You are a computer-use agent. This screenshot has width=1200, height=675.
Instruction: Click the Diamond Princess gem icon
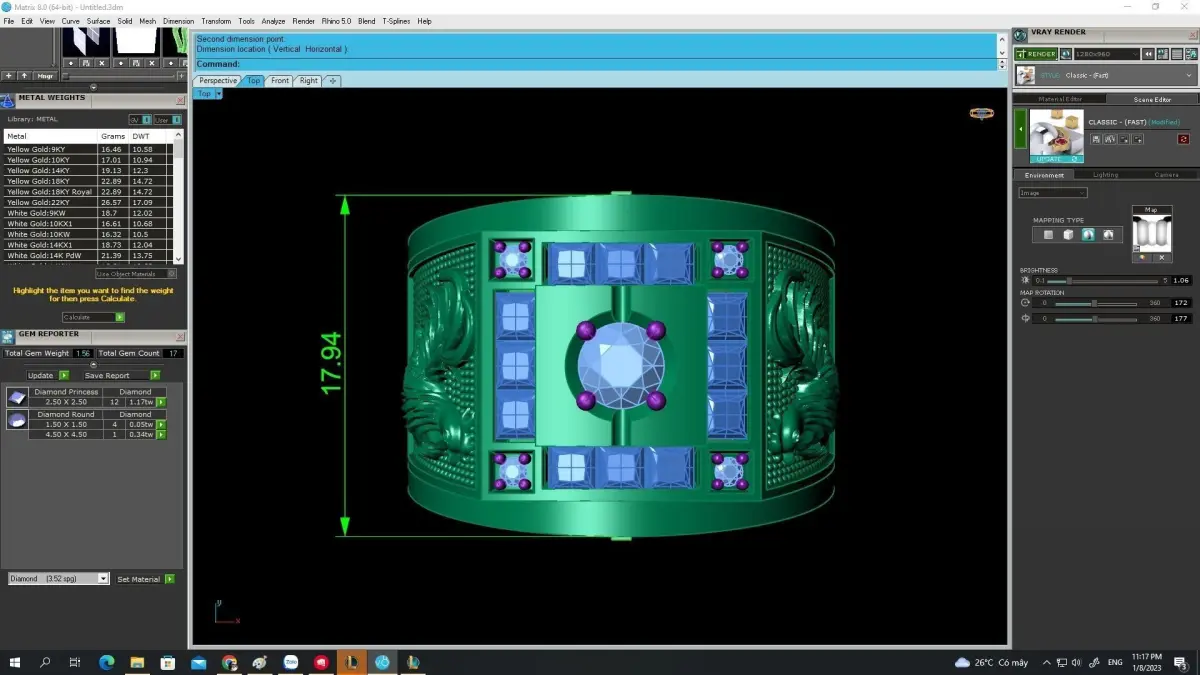tap(17, 397)
